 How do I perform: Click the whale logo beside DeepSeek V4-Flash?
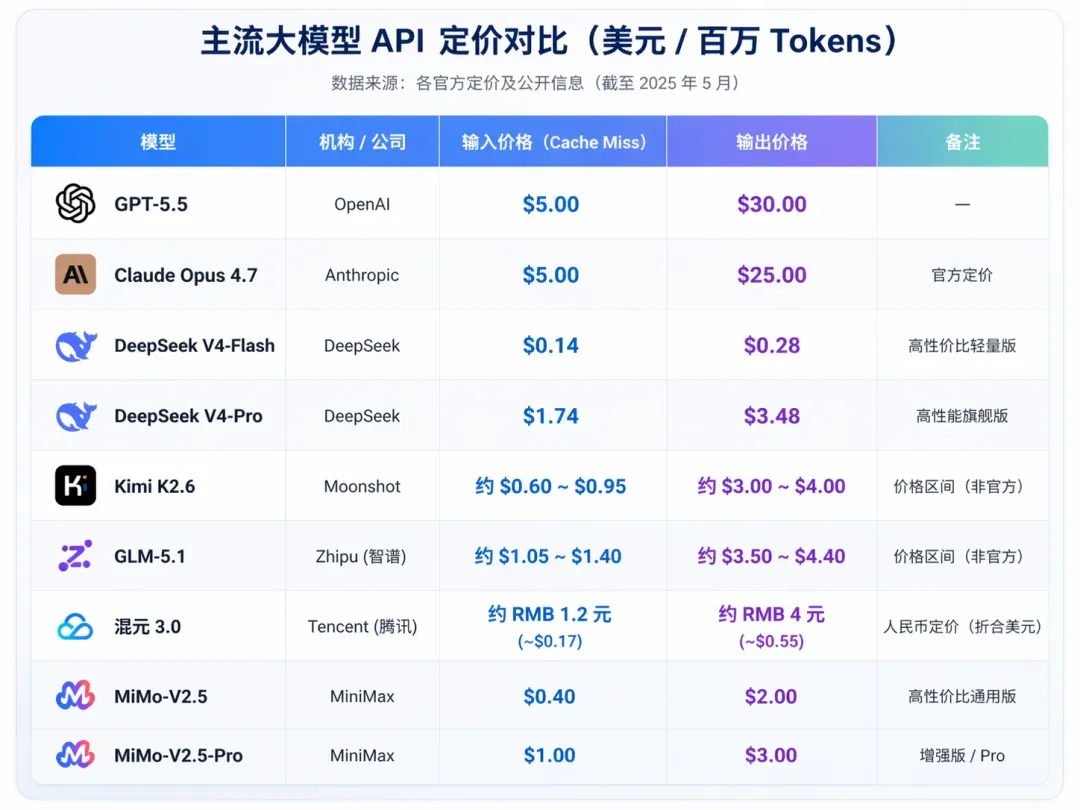[76, 345]
